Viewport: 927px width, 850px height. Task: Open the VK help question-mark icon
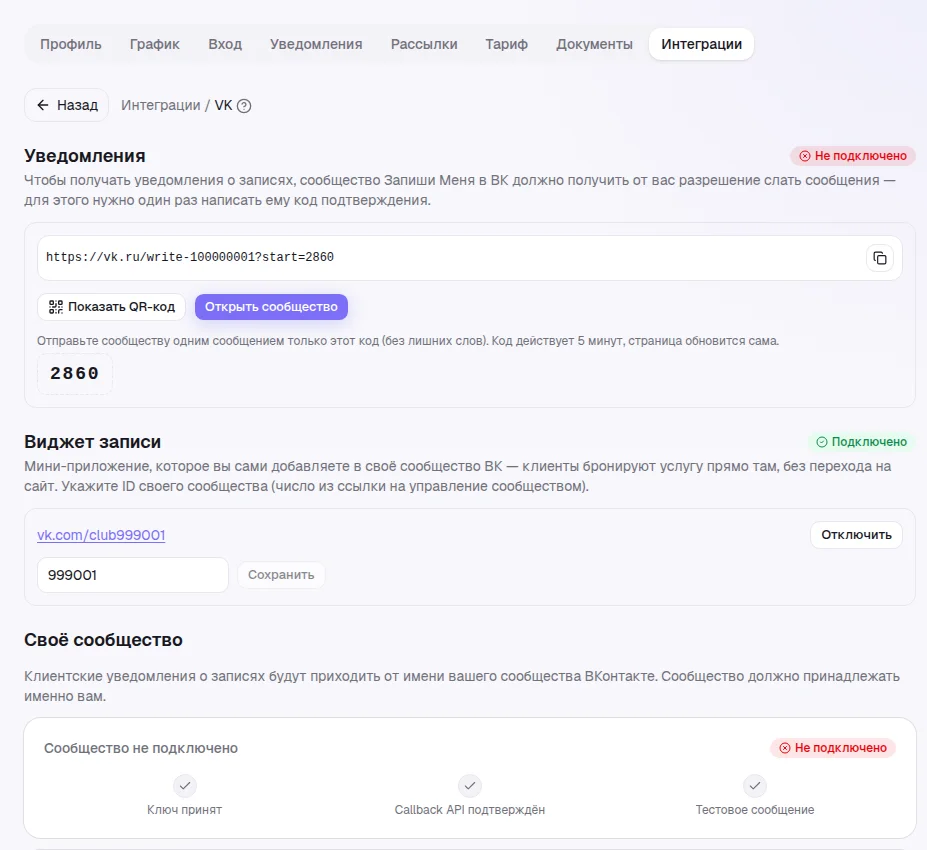coord(244,106)
